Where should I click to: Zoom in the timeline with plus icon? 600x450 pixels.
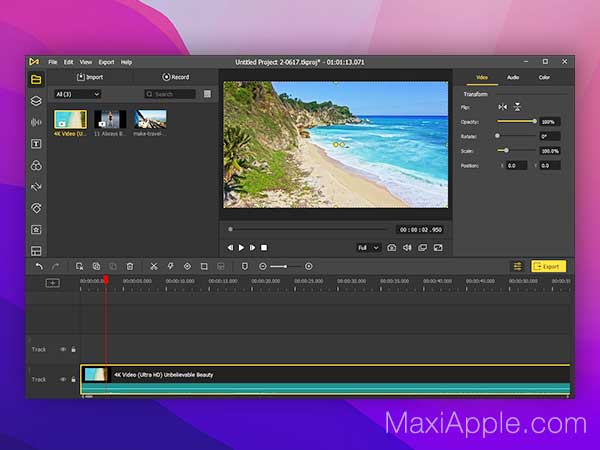pyautogui.click(x=309, y=266)
